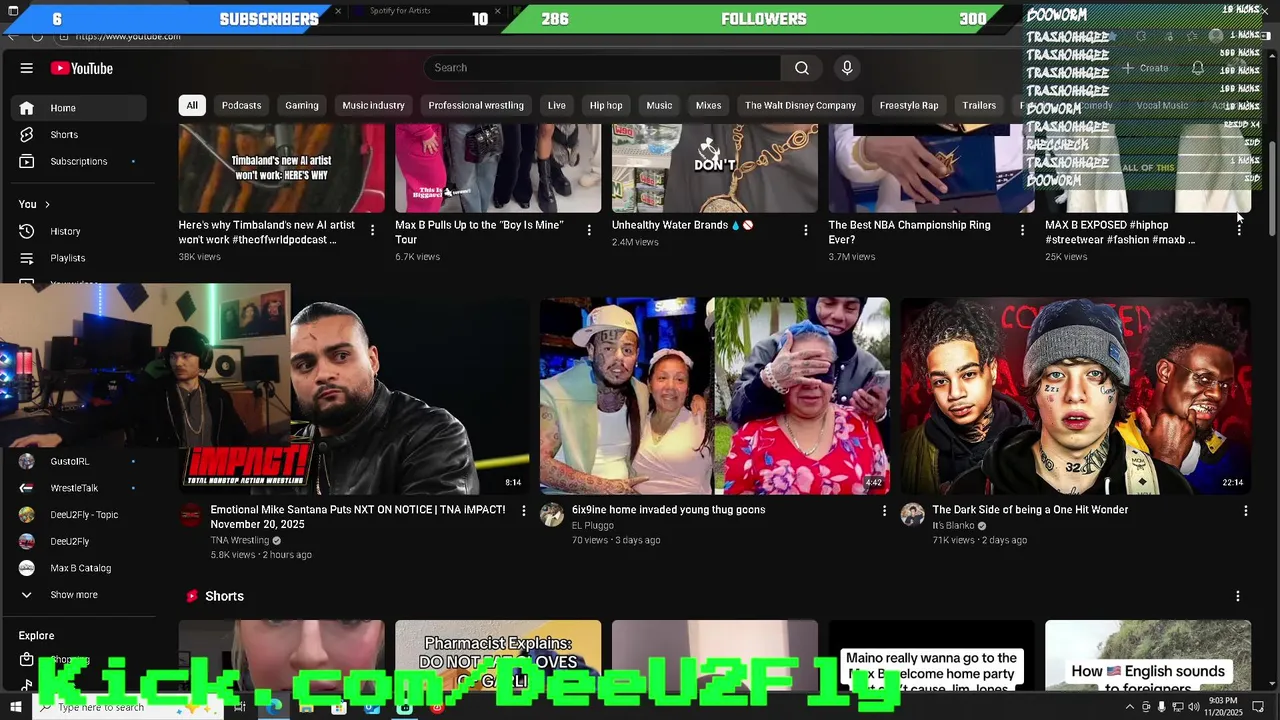This screenshot has width=1280, height=720.
Task: Open the 6ix9ine home invaded thumbnail
Action: pos(715,396)
